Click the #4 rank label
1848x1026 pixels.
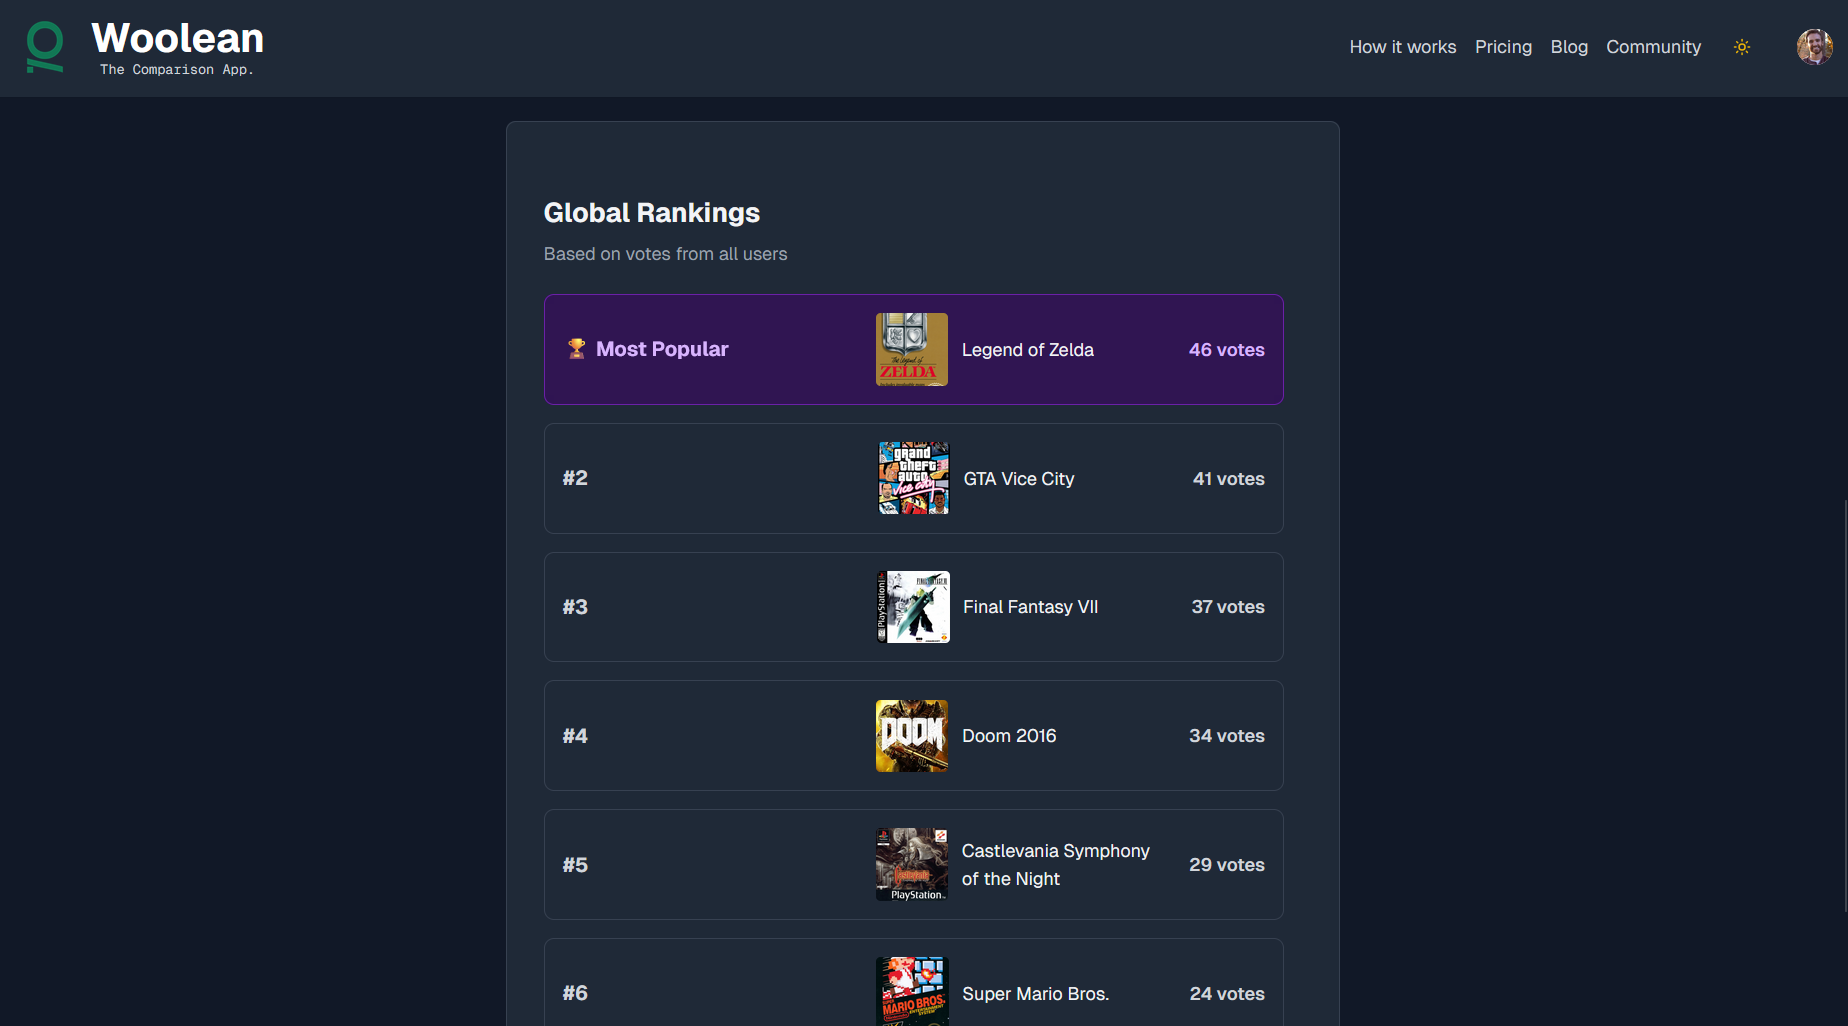[x=575, y=736]
